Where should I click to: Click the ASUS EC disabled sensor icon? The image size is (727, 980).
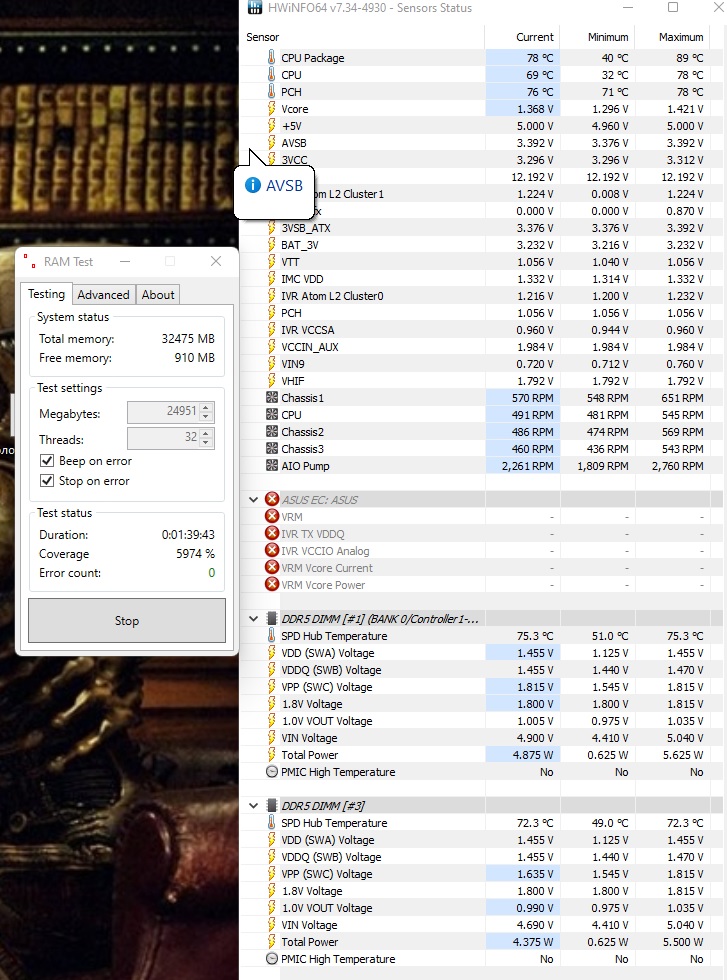pyautogui.click(x=272, y=499)
